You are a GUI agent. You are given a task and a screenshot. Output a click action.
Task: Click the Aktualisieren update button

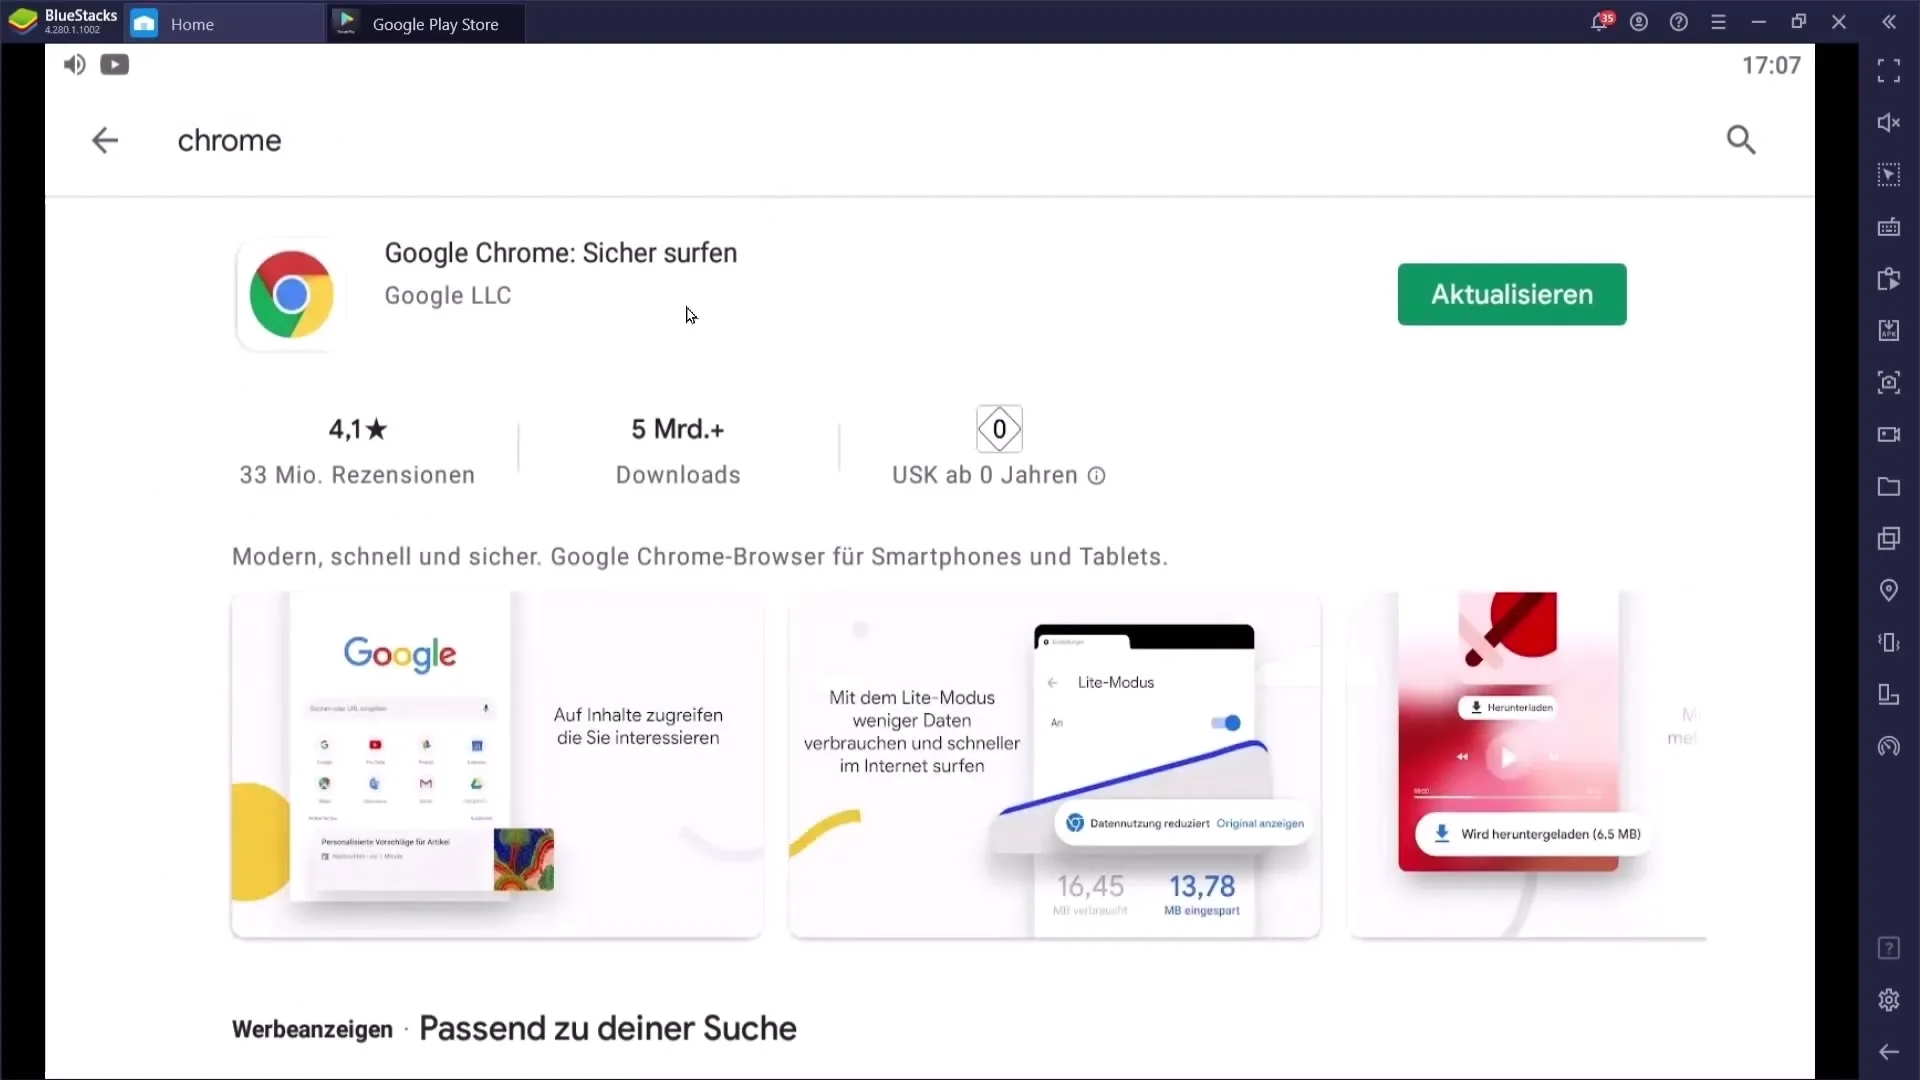(1513, 294)
